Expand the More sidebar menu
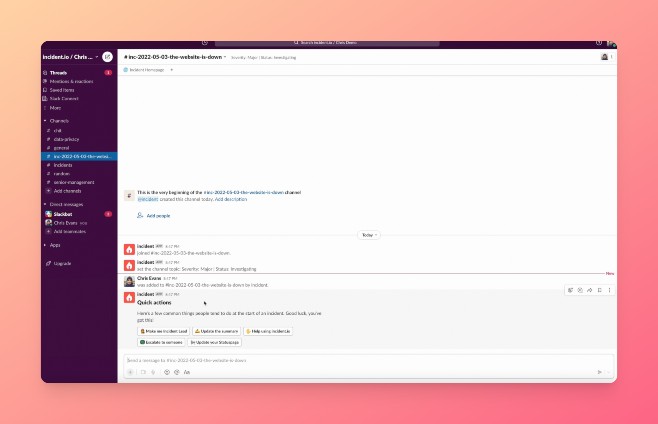The width and height of the screenshot is (658, 424). pos(55,108)
